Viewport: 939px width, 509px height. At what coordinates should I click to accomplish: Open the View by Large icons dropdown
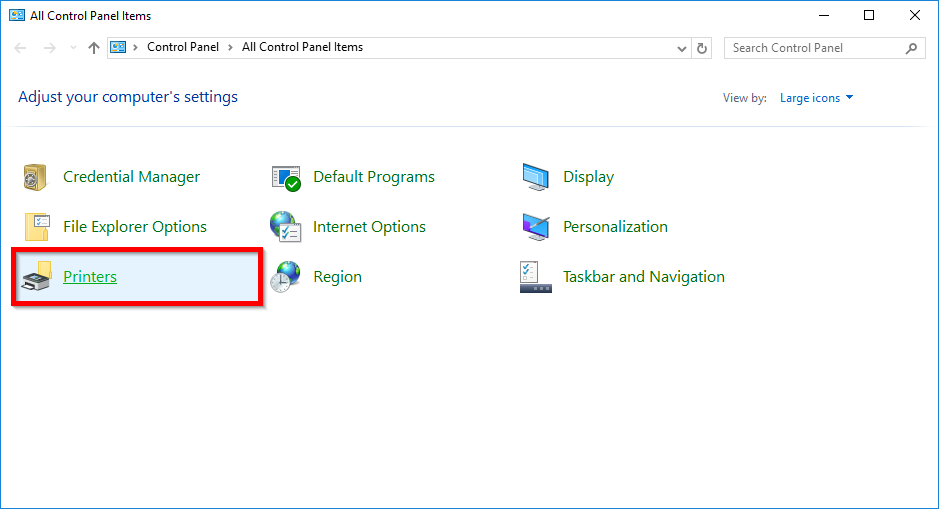point(816,98)
